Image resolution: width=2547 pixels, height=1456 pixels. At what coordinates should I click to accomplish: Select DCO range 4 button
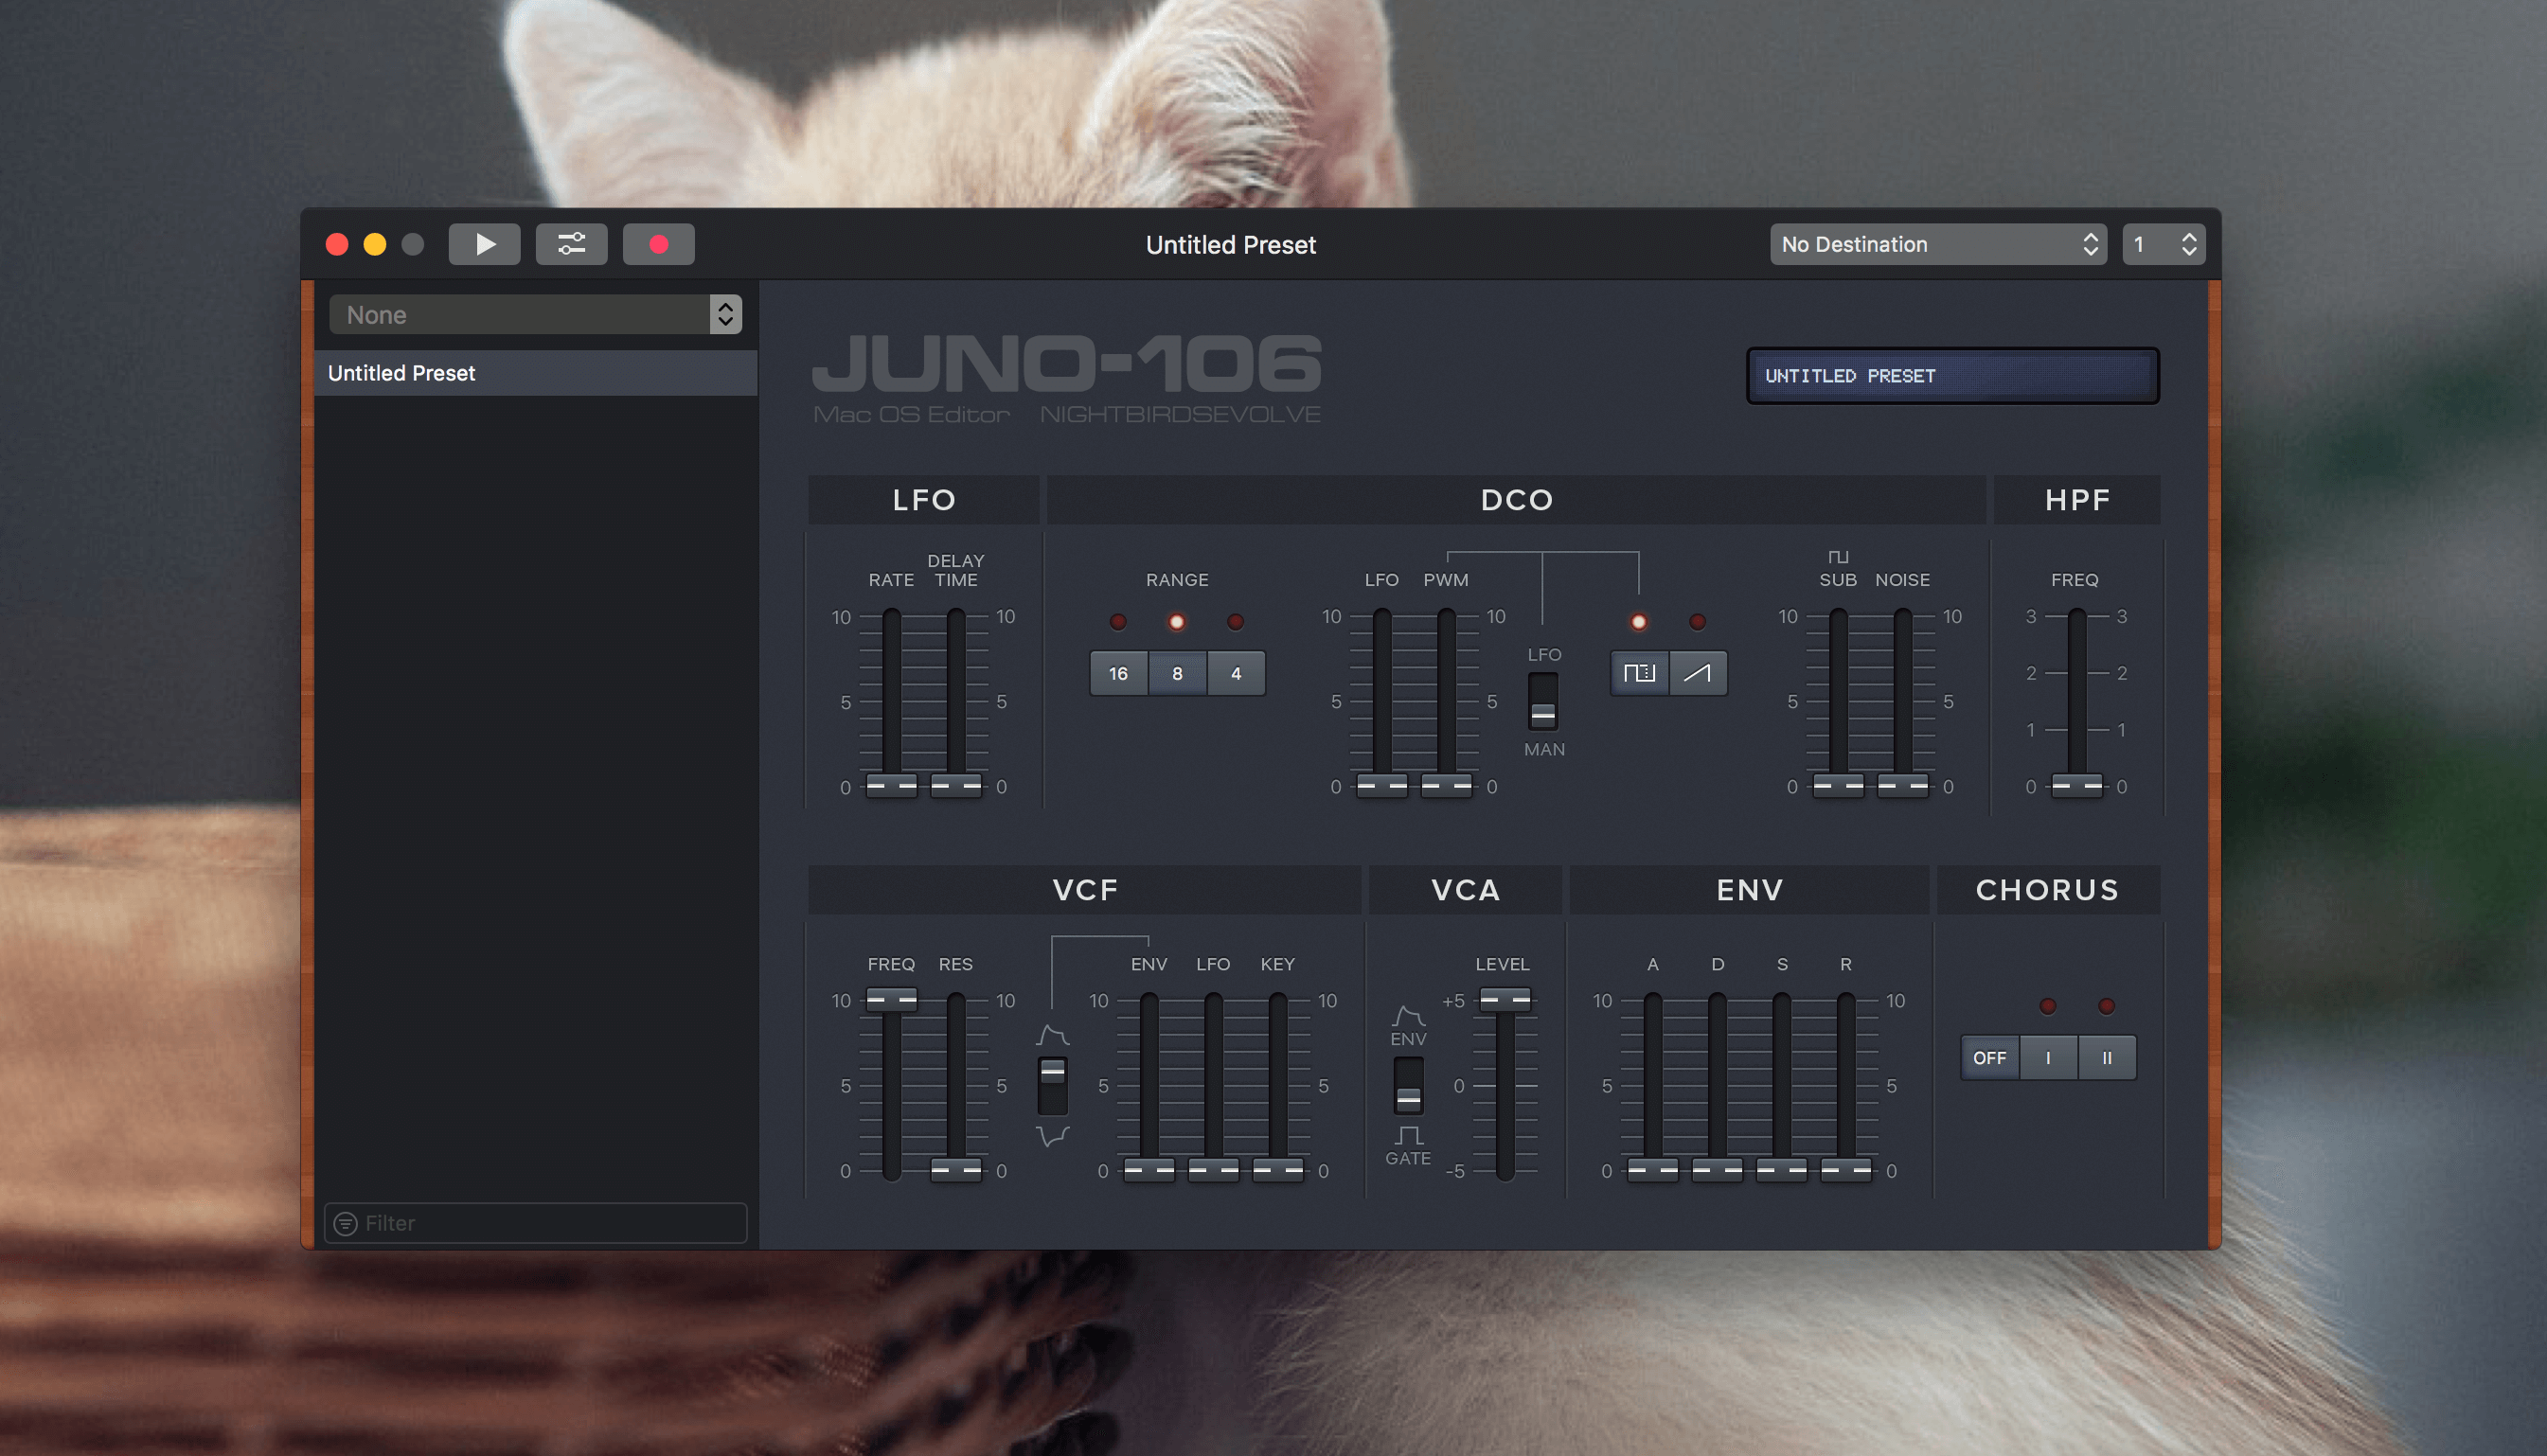[x=1236, y=673]
